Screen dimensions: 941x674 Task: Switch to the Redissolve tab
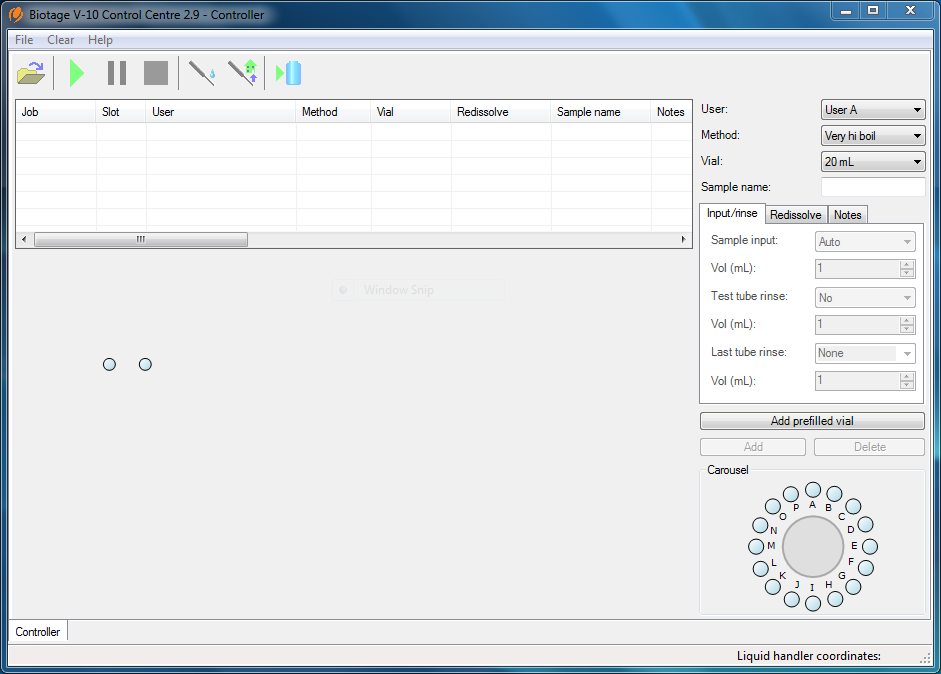coord(795,214)
